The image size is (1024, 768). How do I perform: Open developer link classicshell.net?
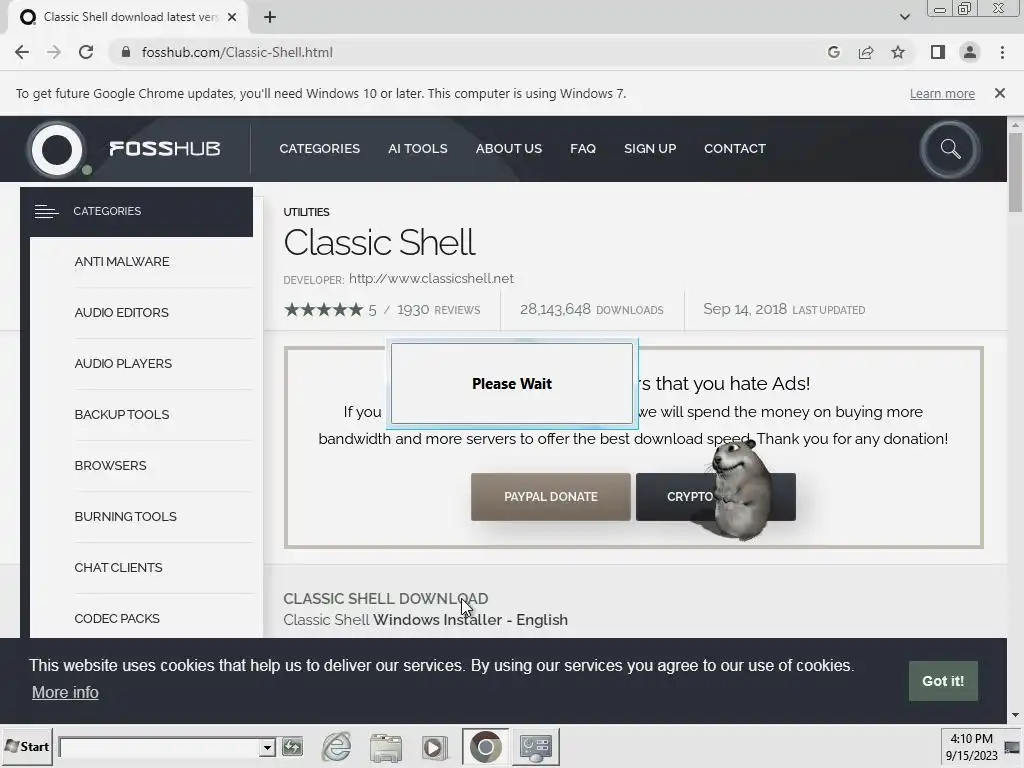431,279
